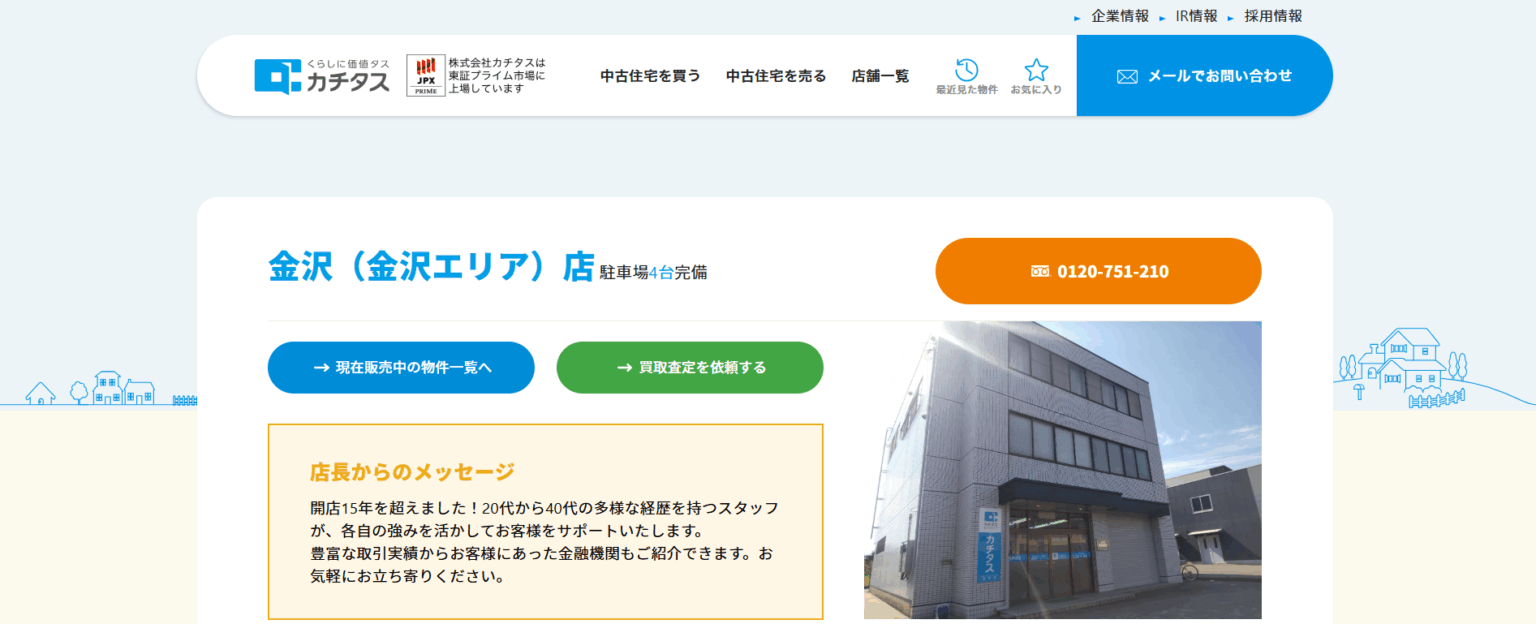Open the IR情報 link
This screenshot has width=1536, height=624.
[x=1196, y=16]
